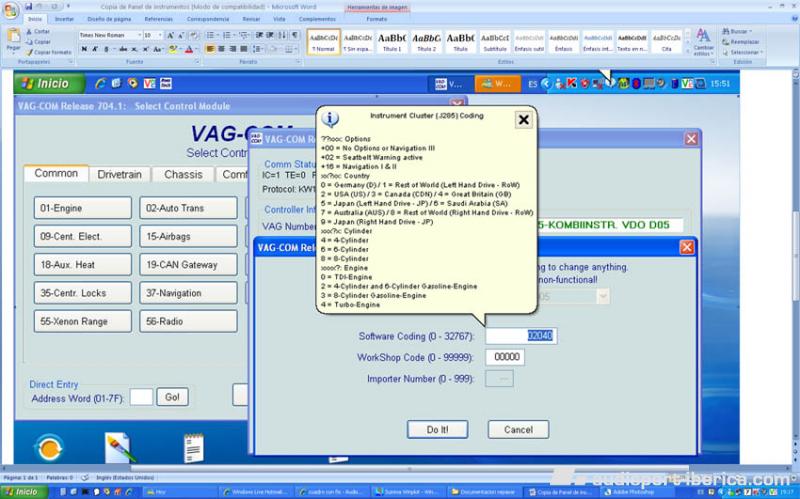
Task: Open the bullets list dropdown
Action: pos(218,35)
